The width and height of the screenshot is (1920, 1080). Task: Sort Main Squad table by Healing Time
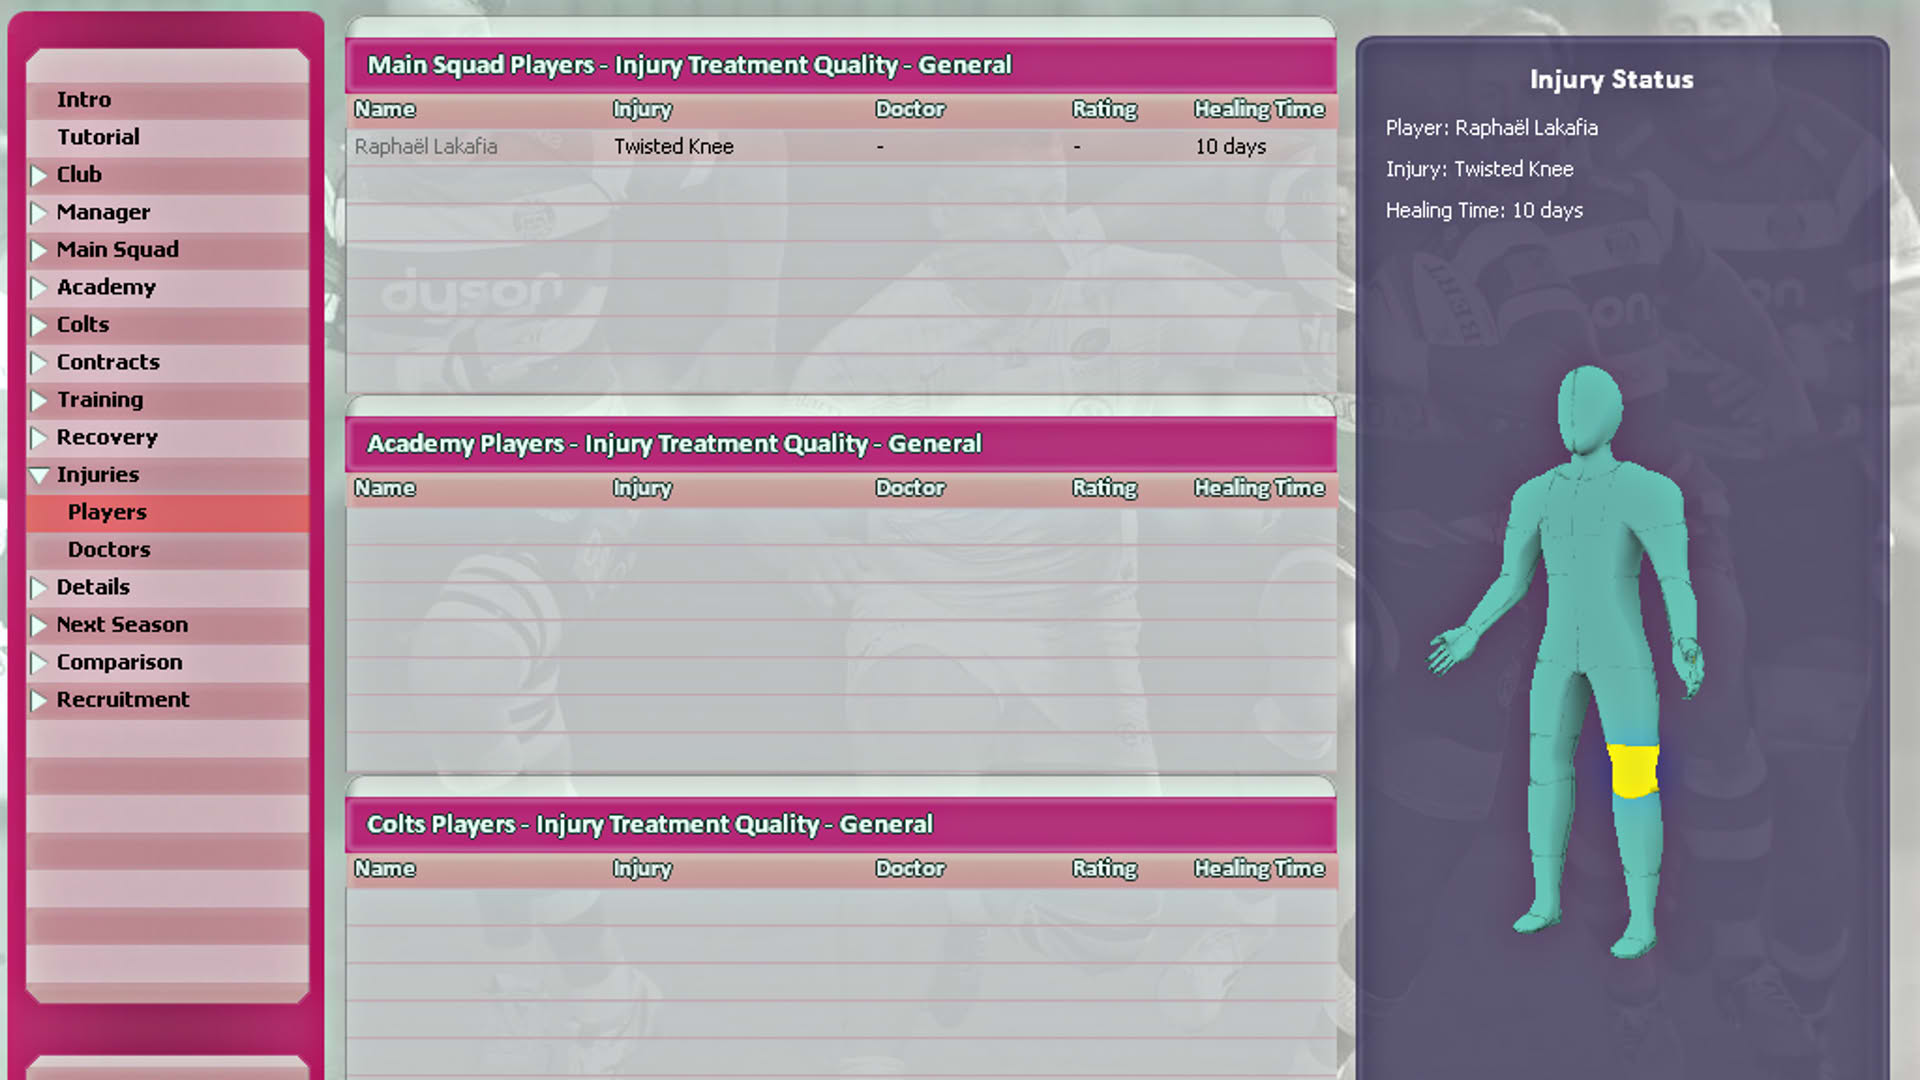pos(1259,109)
